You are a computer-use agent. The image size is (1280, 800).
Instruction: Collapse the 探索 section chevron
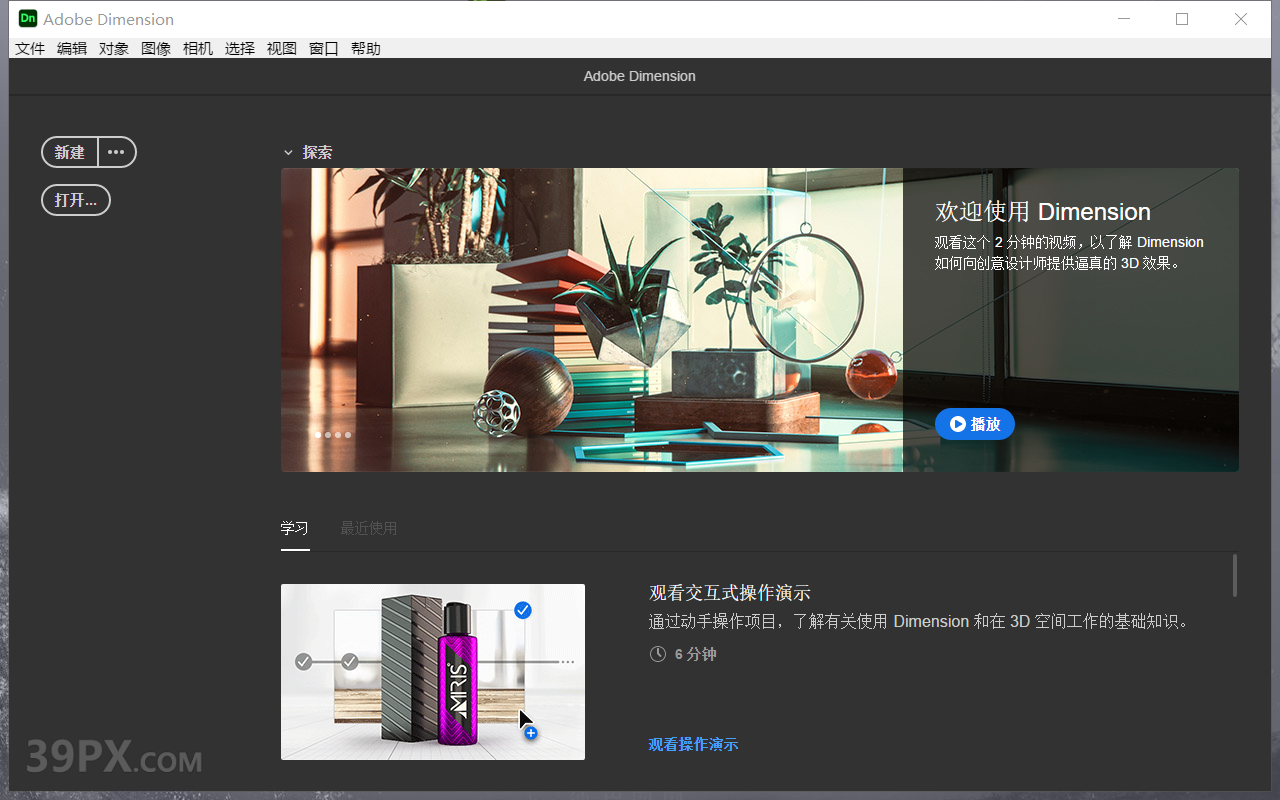(x=288, y=153)
